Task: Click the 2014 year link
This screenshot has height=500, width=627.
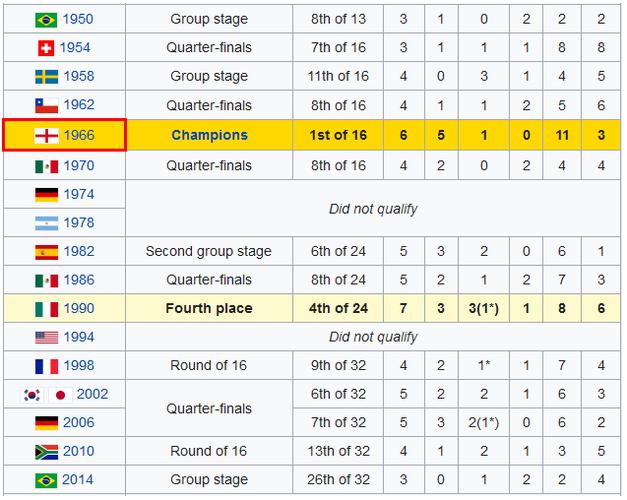Action: coord(79,481)
